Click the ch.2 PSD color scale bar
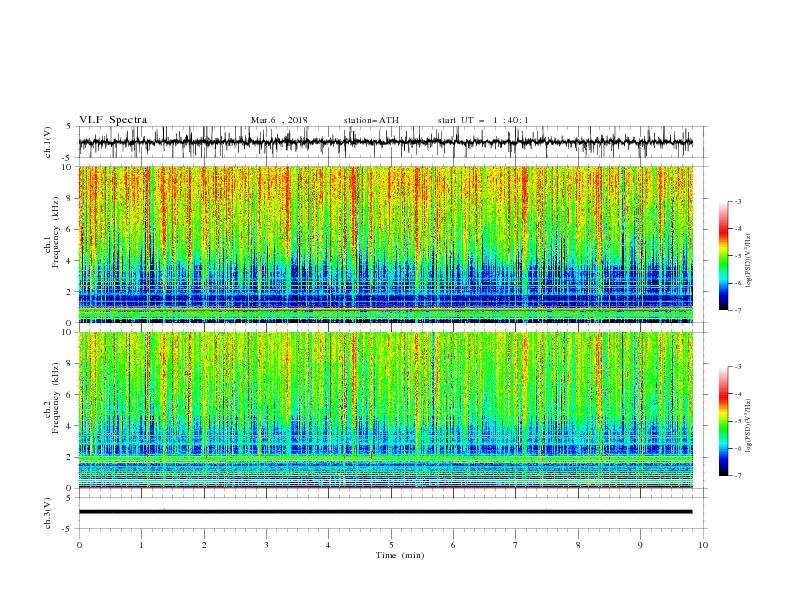The image size is (792, 612). pos(723,421)
